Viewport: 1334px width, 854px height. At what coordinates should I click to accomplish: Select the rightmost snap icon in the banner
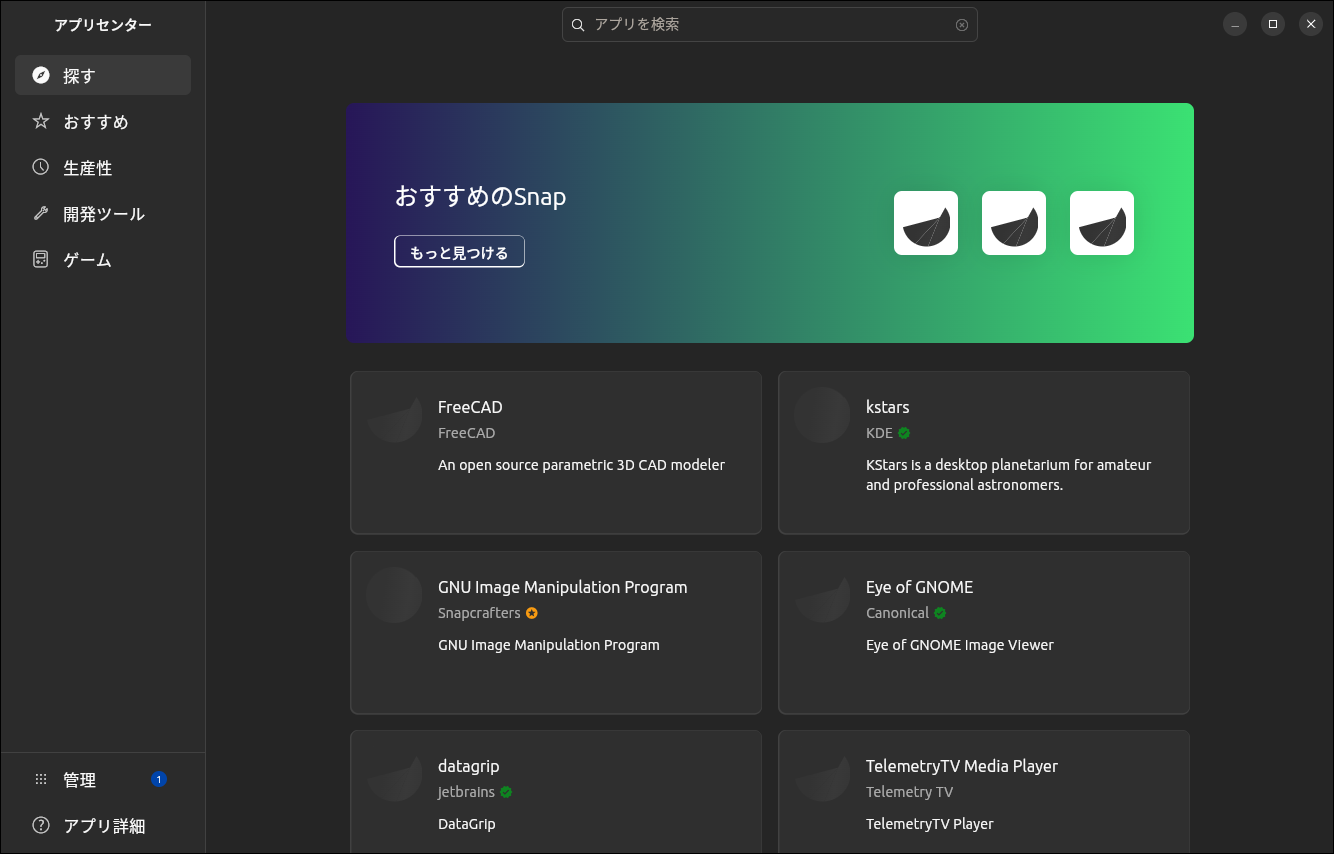[1102, 223]
